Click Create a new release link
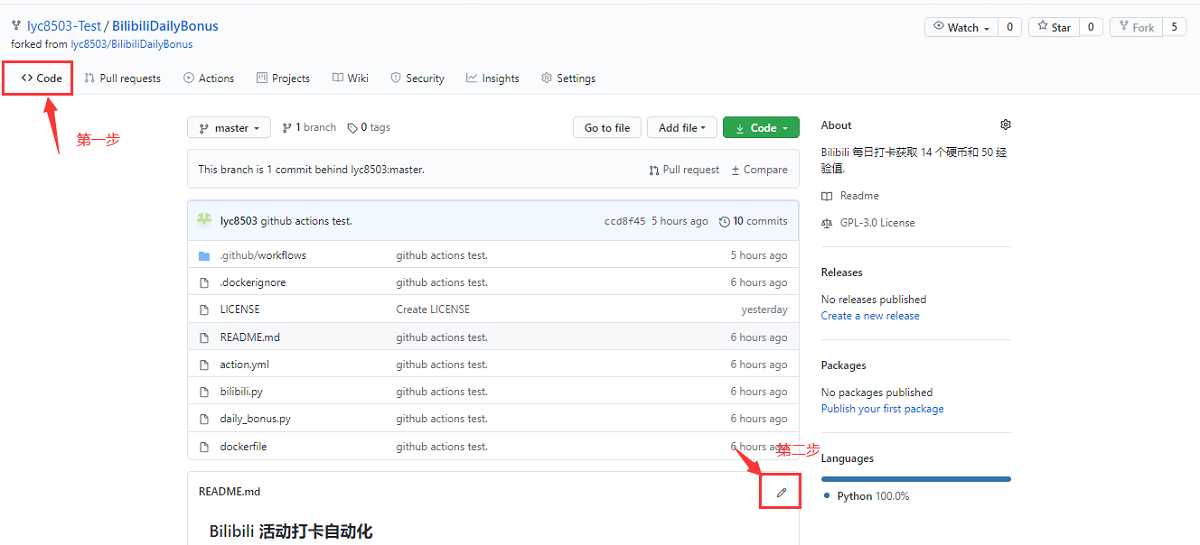Image resolution: width=1200 pixels, height=545 pixels. click(x=869, y=316)
